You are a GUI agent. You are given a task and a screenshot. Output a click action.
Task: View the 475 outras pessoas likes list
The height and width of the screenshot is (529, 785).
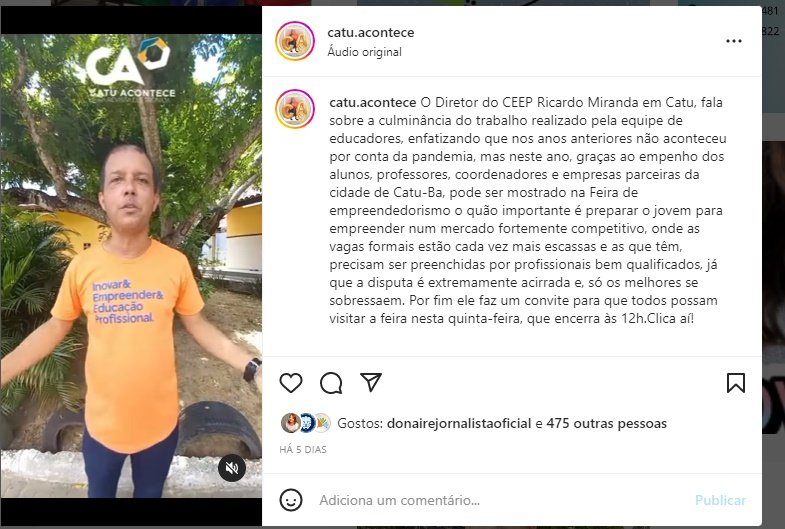(606, 423)
